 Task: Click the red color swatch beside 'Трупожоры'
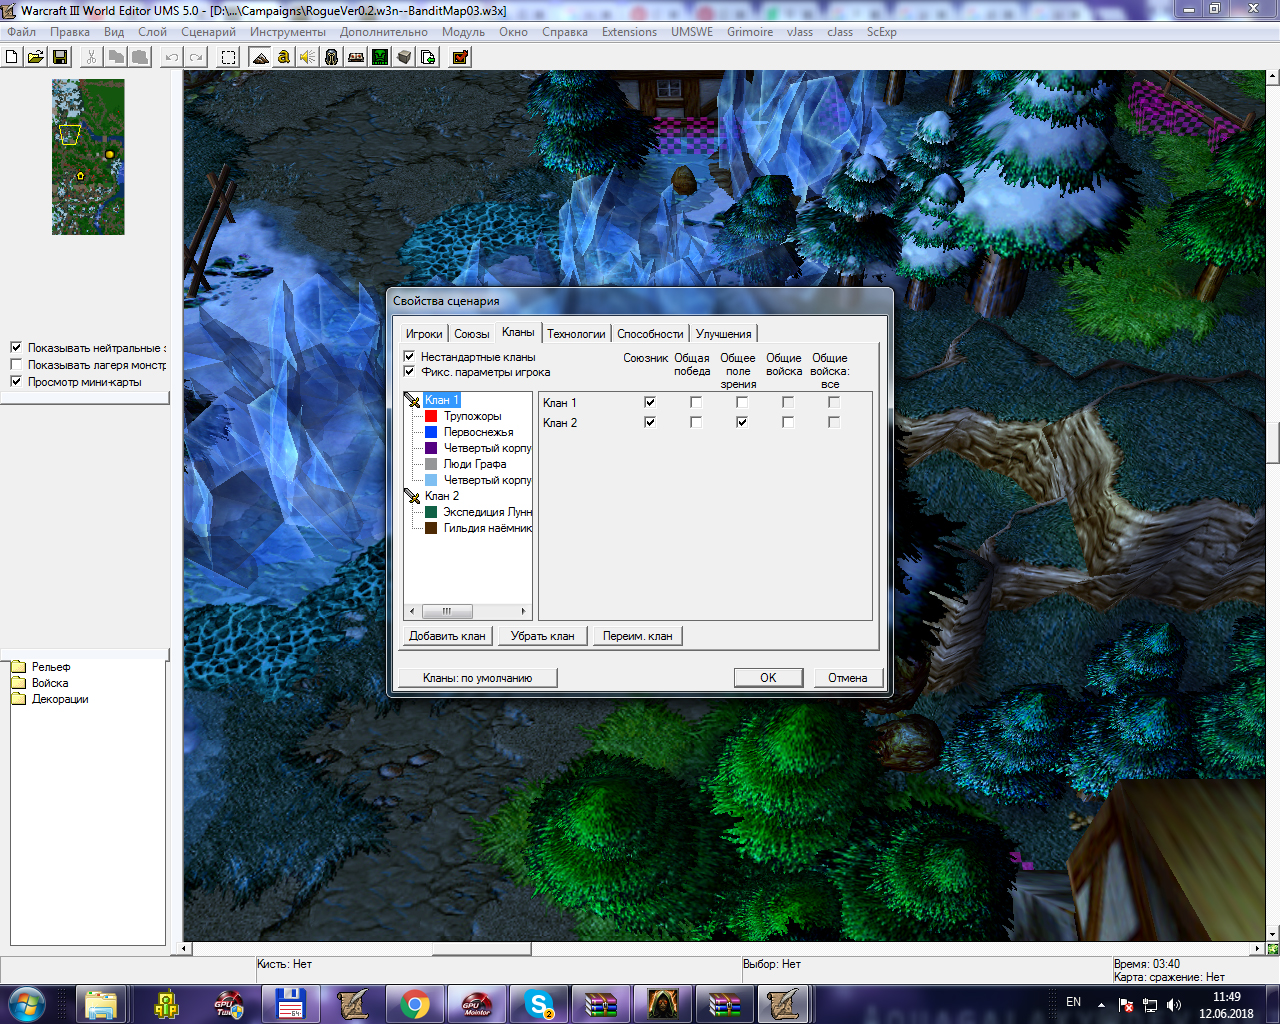click(431, 416)
